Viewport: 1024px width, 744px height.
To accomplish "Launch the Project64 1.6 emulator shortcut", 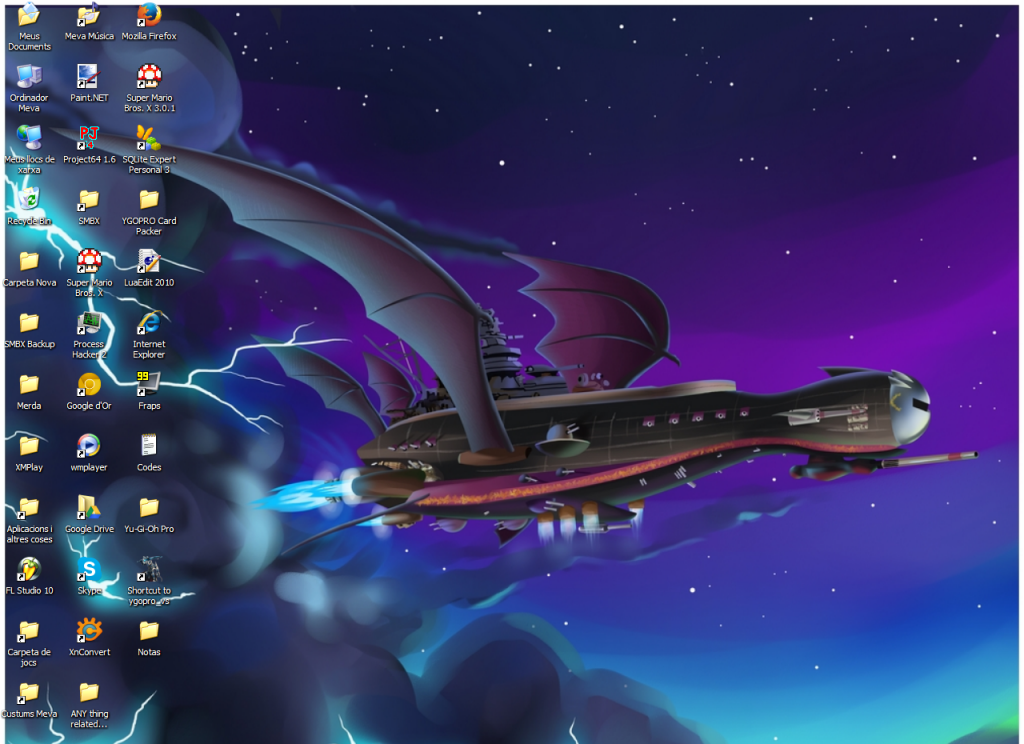I will pos(89,137).
